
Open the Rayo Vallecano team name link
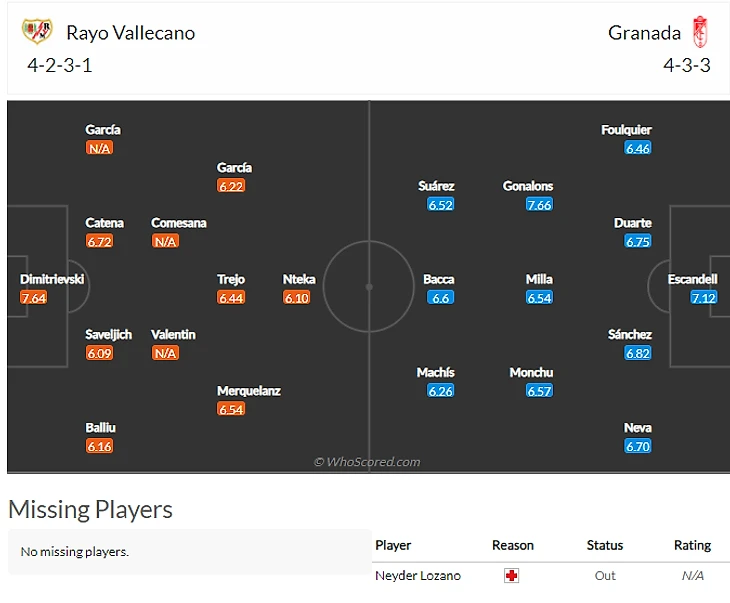[130, 33]
